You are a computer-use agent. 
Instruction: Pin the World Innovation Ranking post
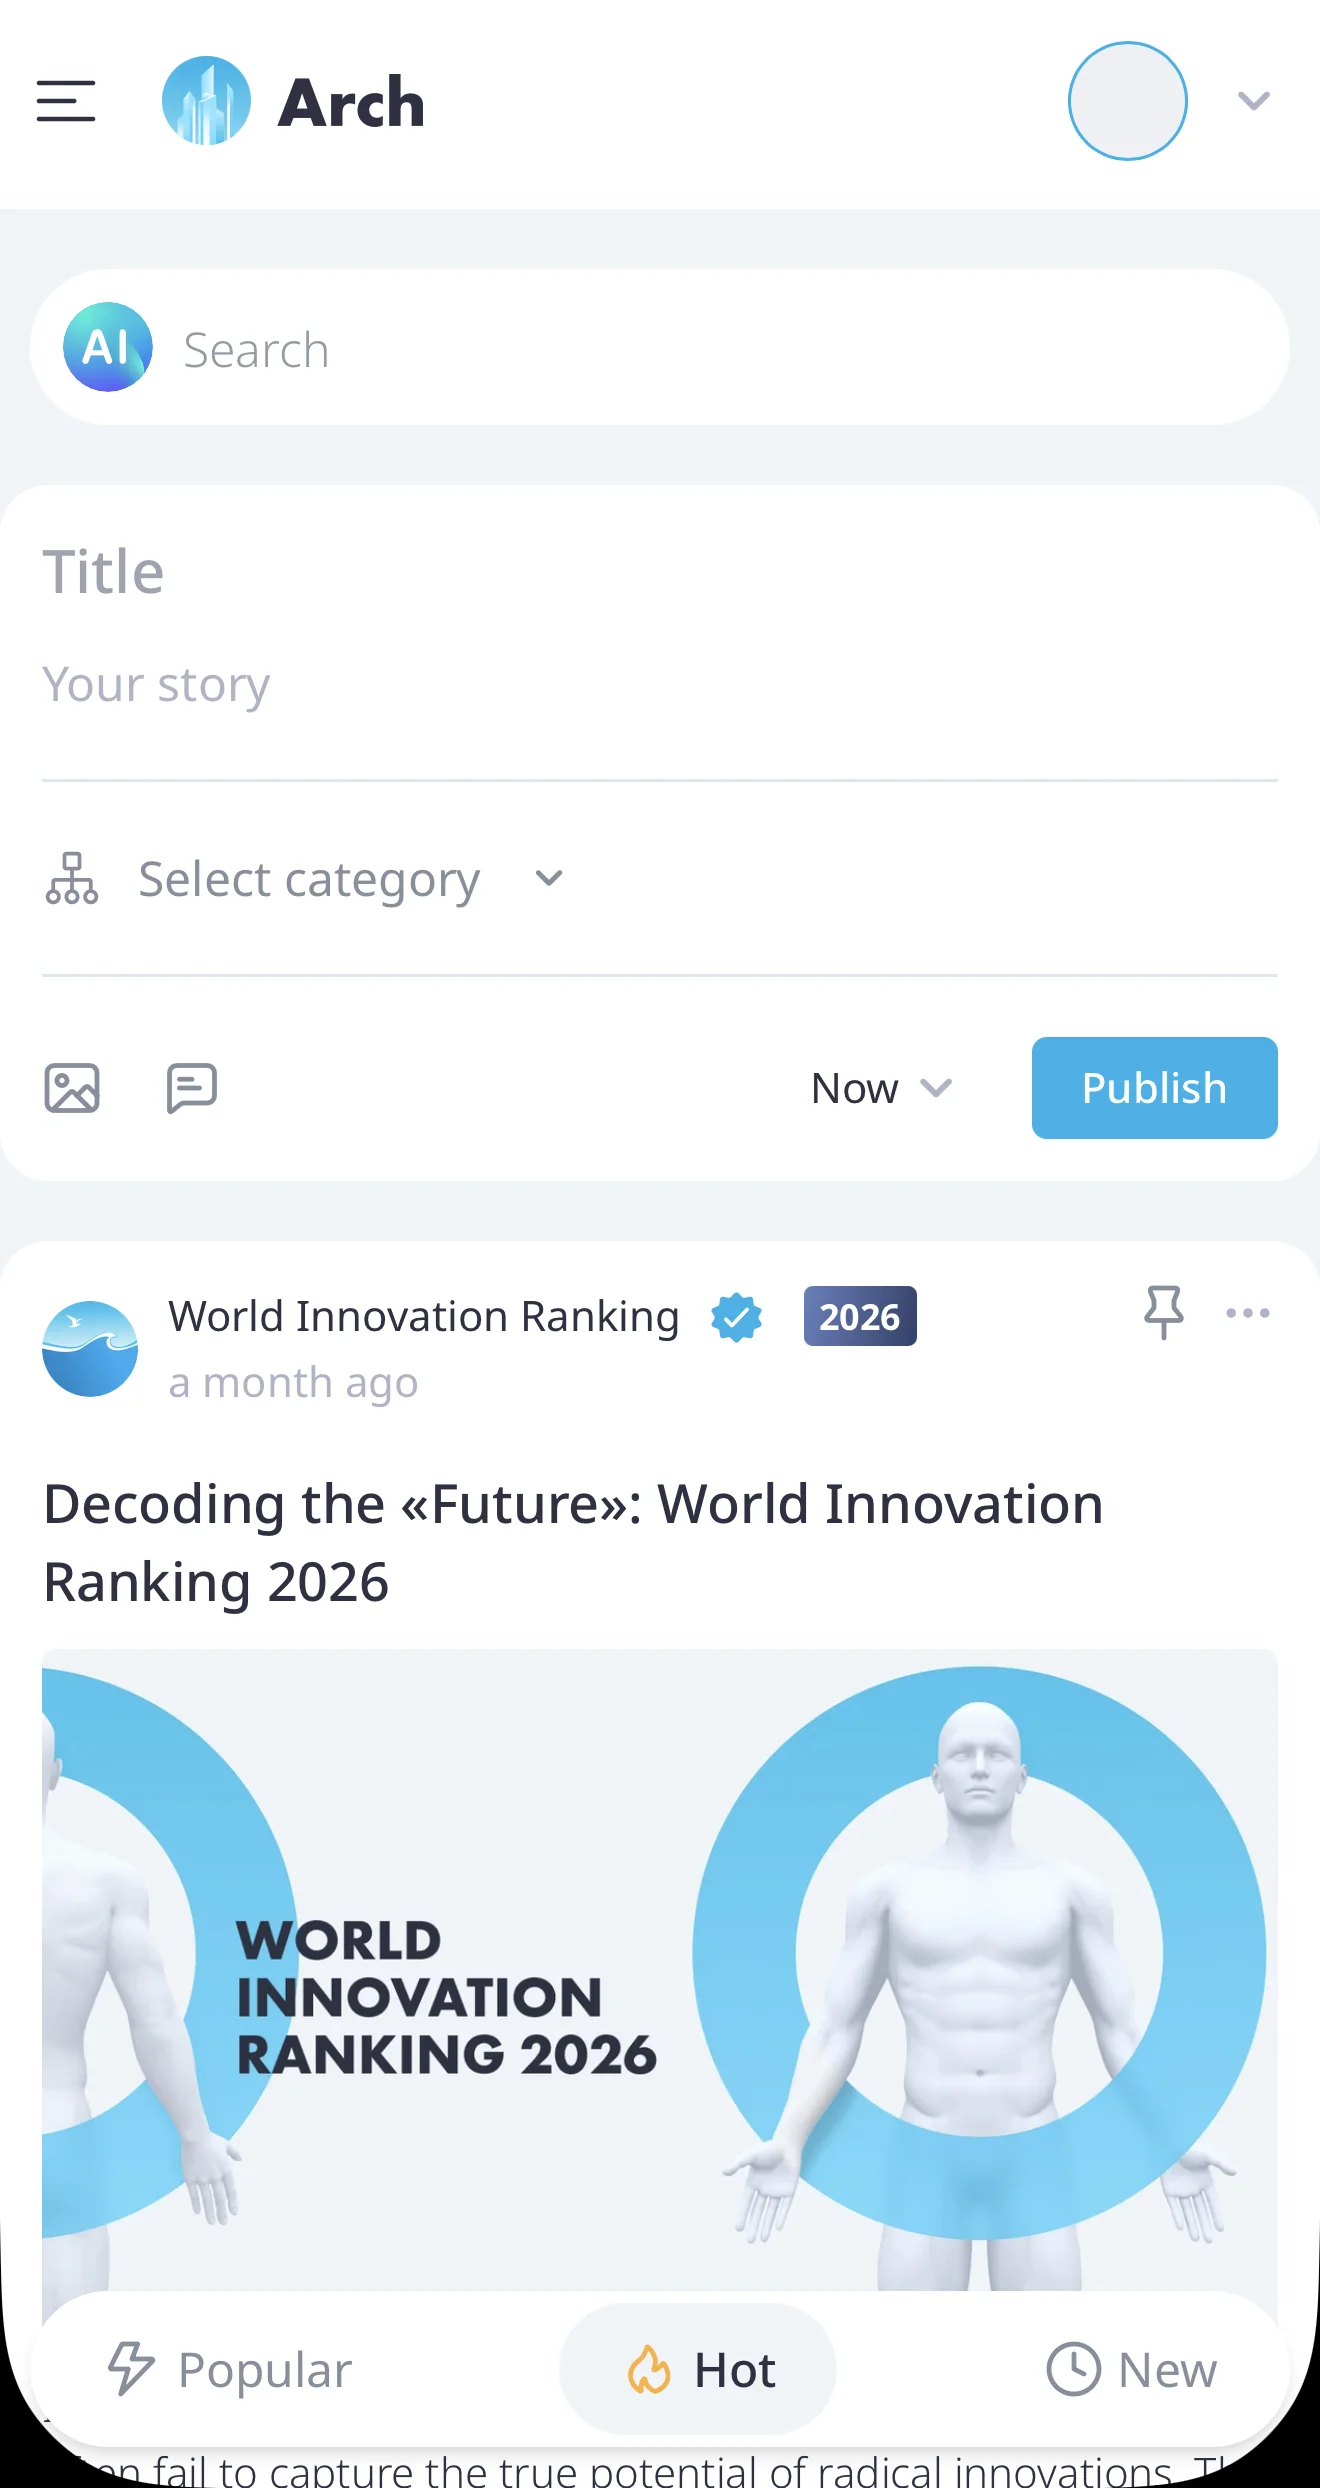point(1163,1313)
